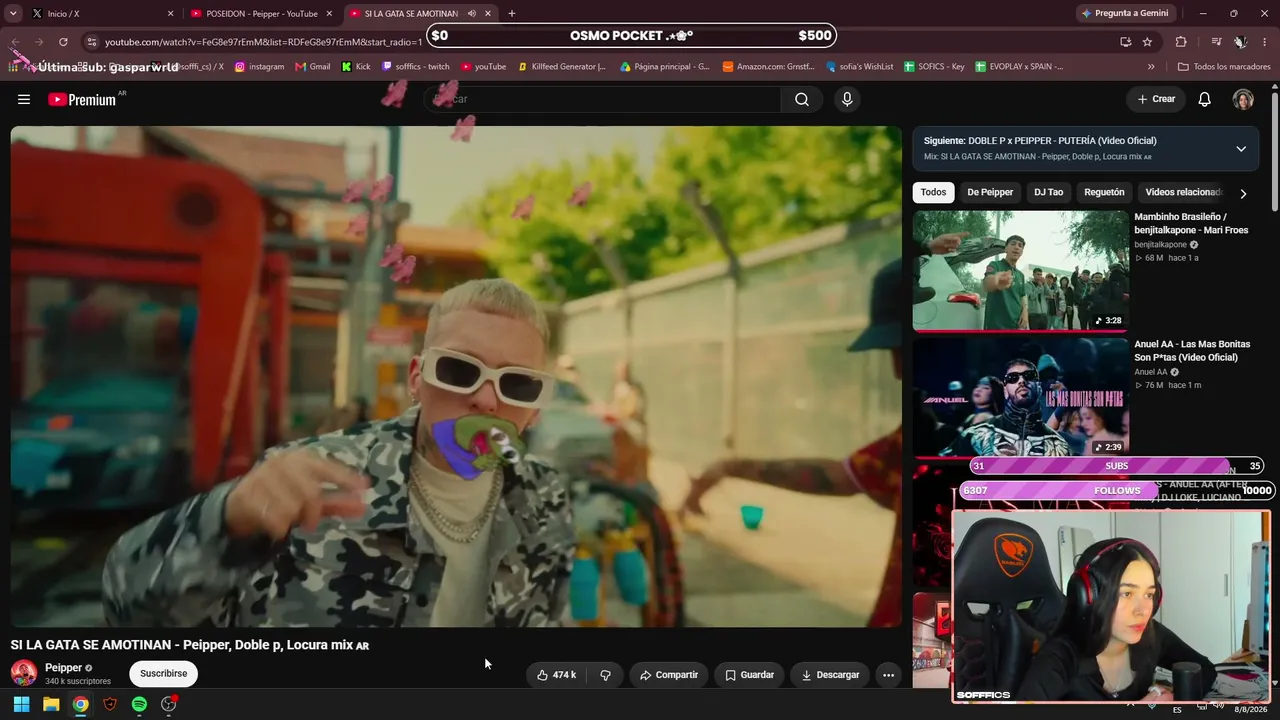Image resolution: width=1280 pixels, height=720 pixels.
Task: Select the Reguetón filter chip
Action: (1104, 192)
